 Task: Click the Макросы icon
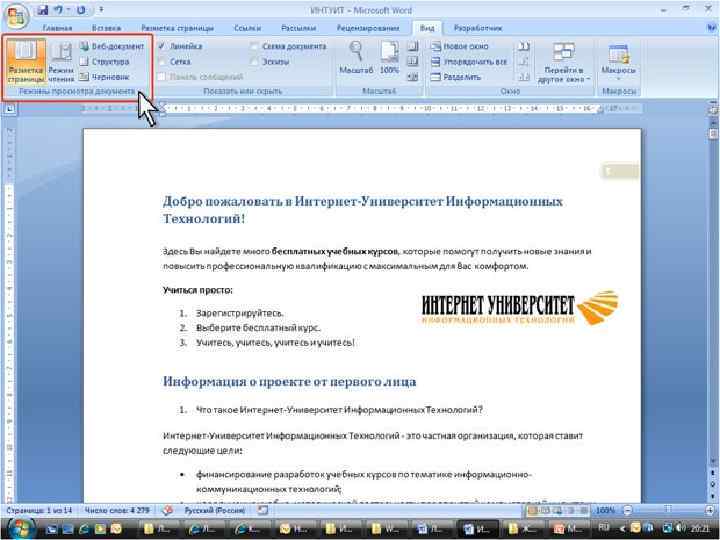coord(619,54)
